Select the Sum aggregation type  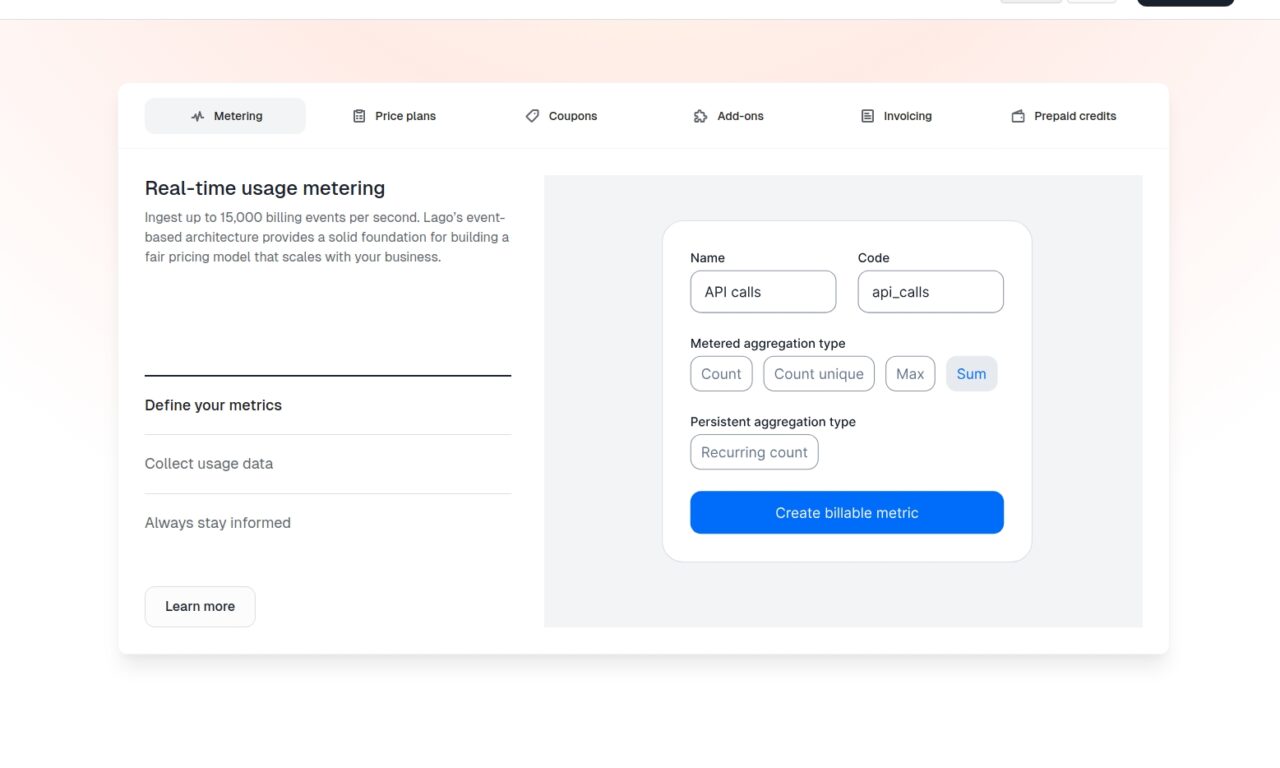coord(971,374)
